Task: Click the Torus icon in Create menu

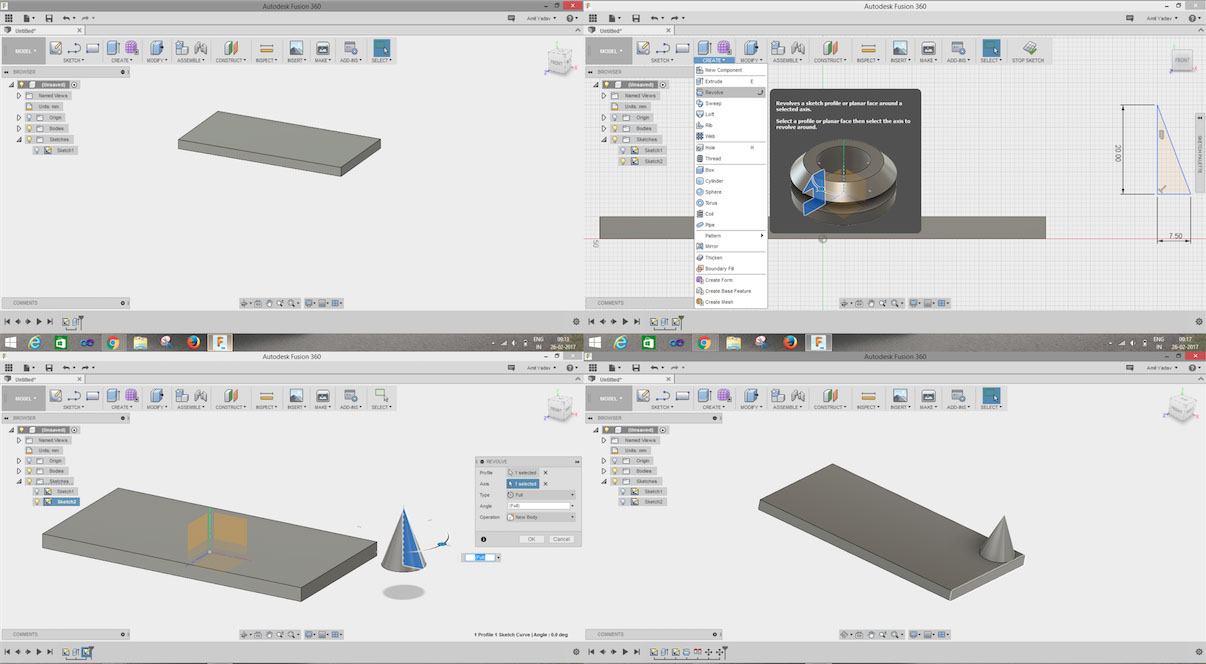Action: tap(698, 203)
